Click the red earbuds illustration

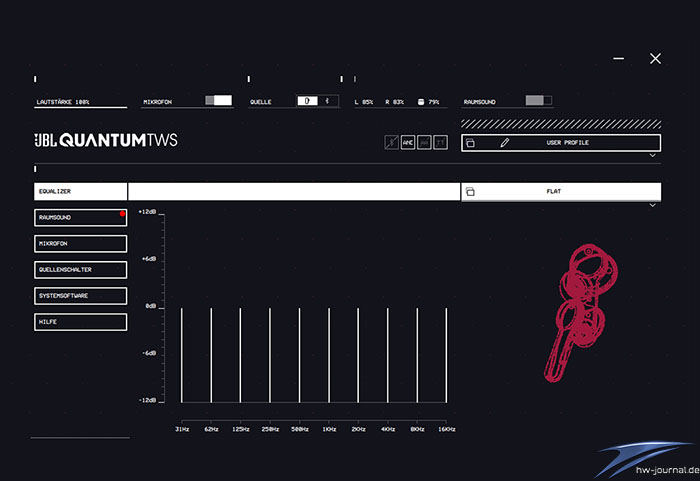pos(580,313)
